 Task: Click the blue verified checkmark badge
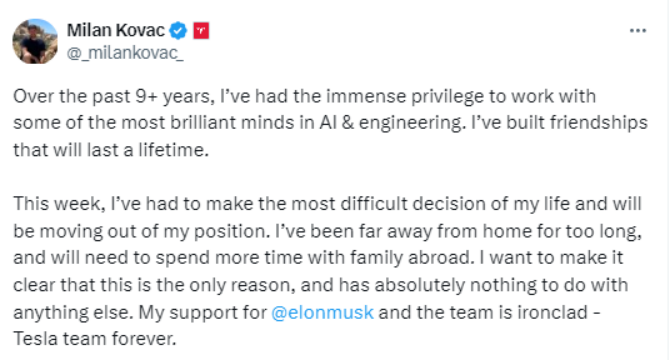tap(178, 31)
